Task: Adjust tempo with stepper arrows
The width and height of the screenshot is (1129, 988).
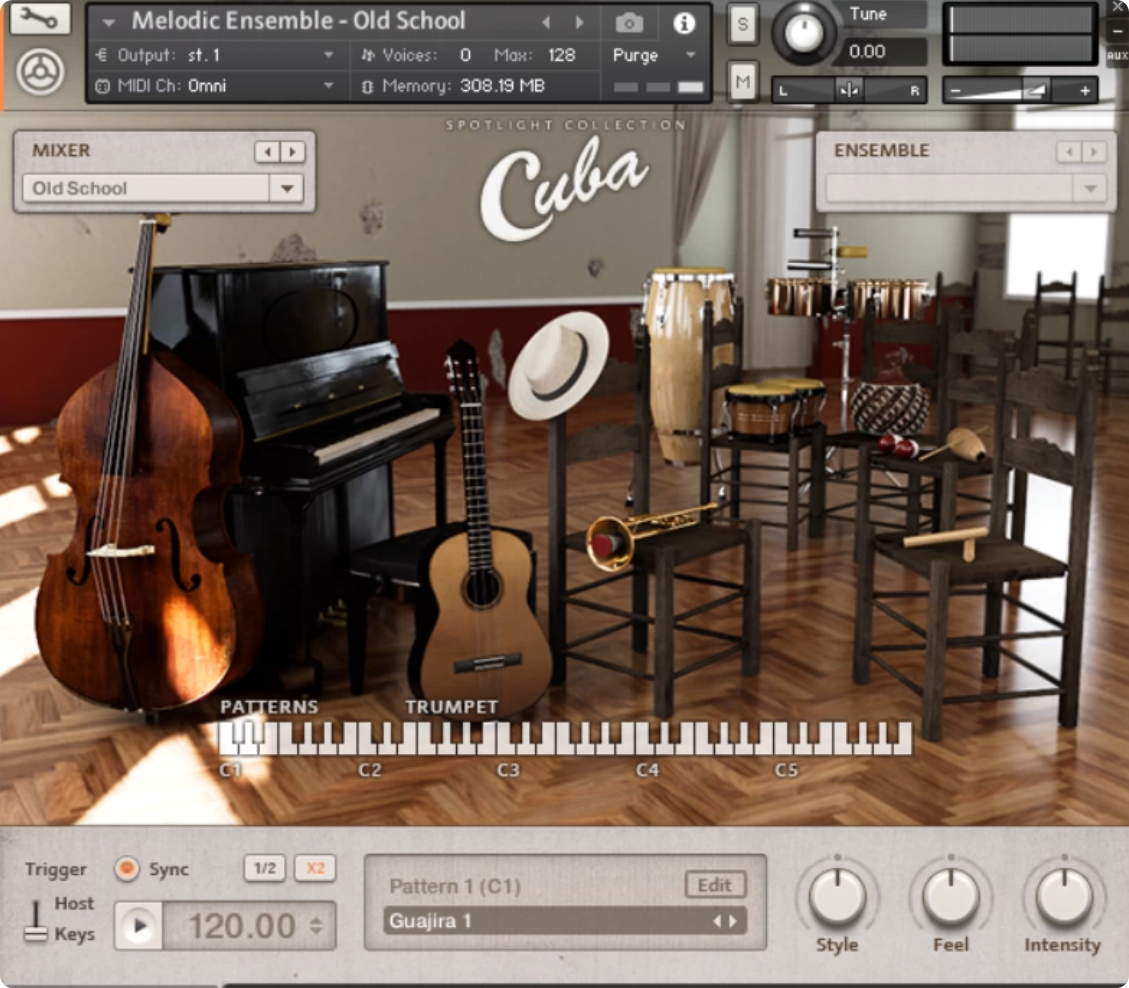Action: click(316, 926)
